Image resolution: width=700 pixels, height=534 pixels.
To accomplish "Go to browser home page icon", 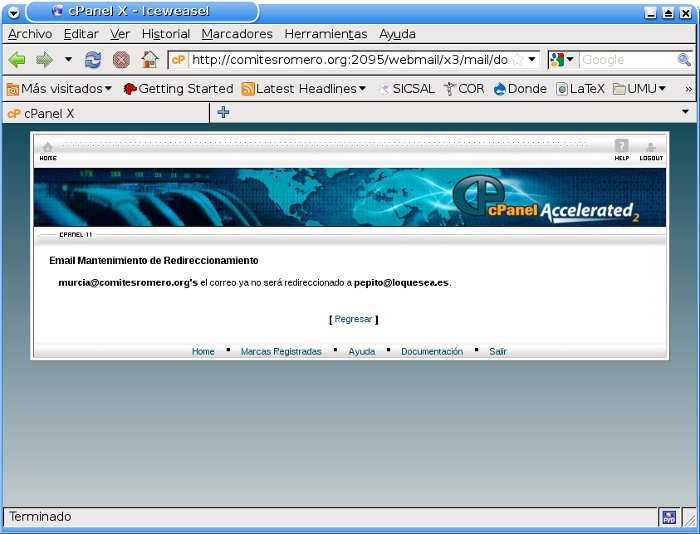I will coord(150,60).
